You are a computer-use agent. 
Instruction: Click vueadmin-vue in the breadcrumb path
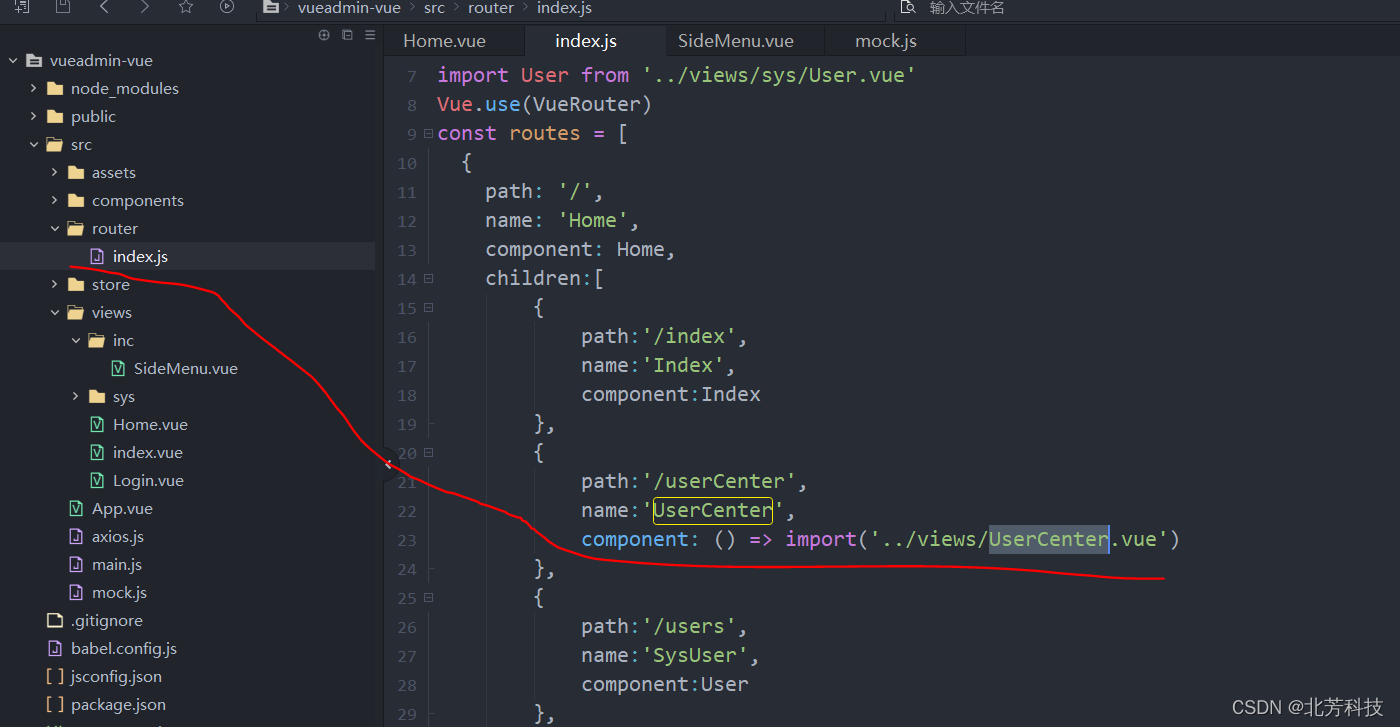[349, 8]
